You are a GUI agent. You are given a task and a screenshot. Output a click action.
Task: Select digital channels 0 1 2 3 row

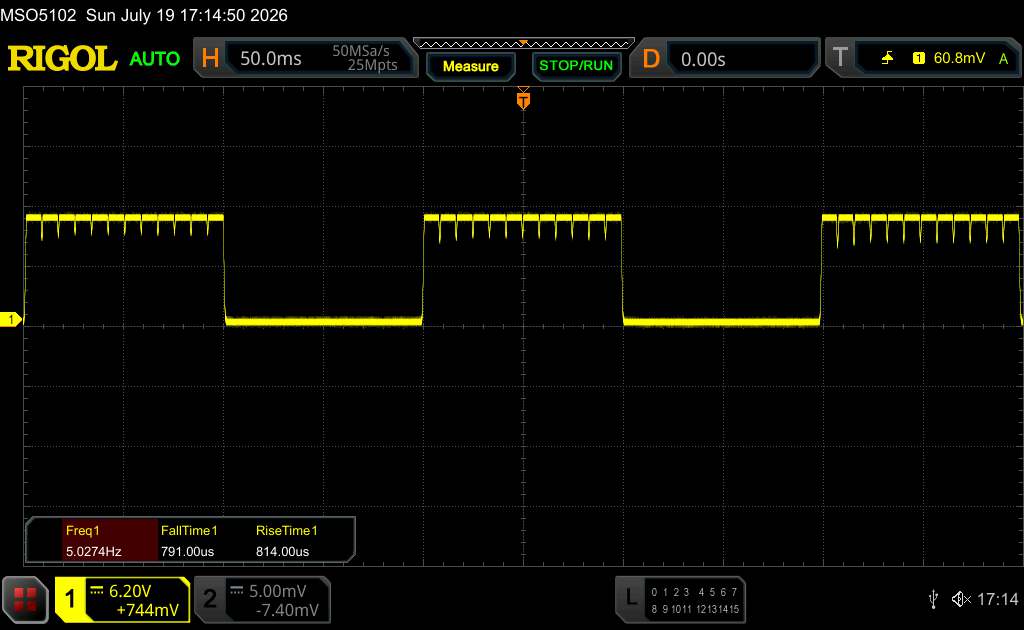670,592
